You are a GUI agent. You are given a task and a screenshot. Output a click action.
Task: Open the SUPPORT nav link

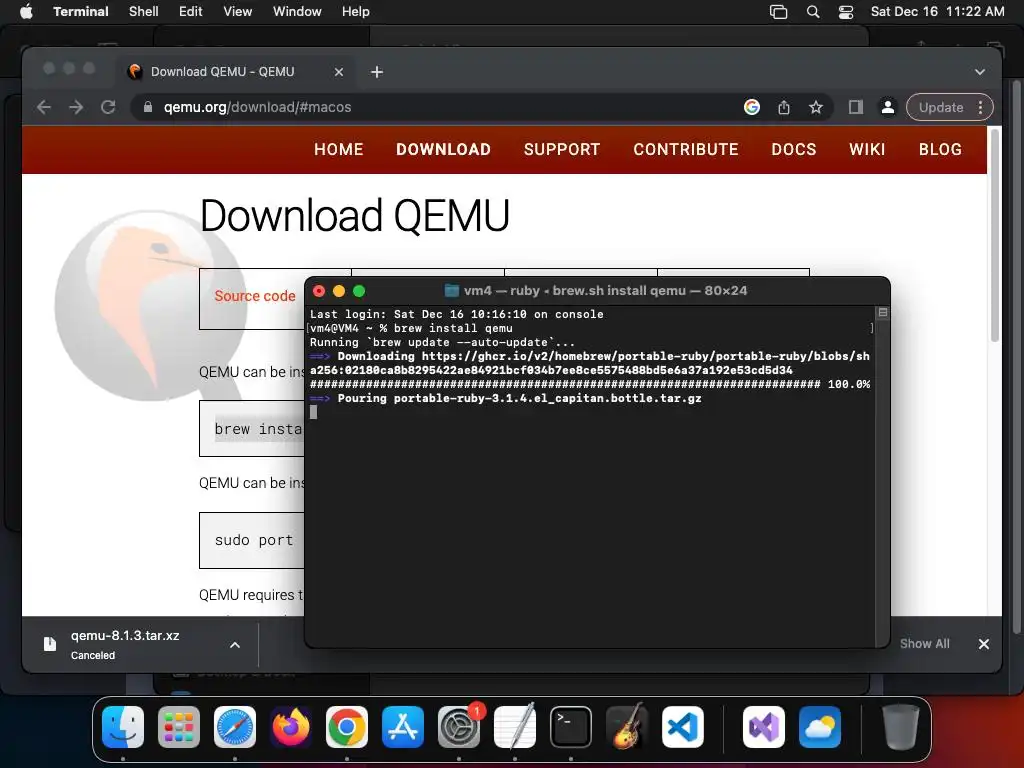click(x=562, y=150)
